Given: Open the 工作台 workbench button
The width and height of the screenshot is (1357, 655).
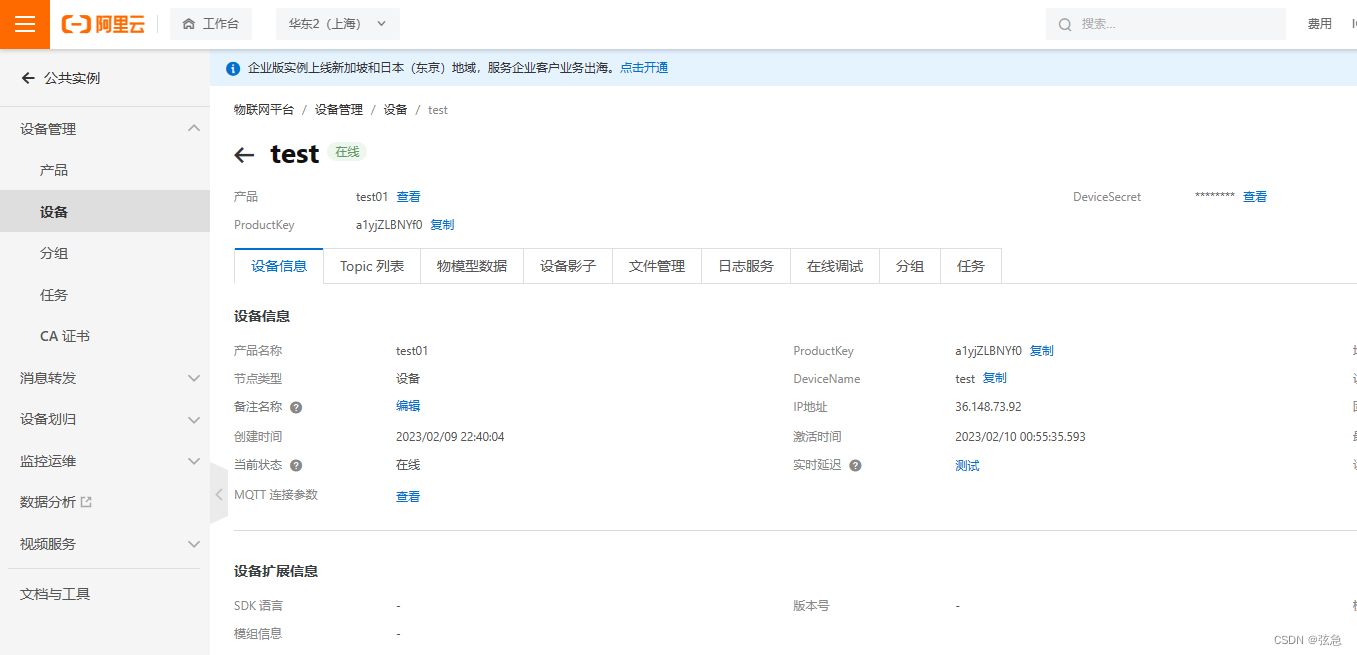Looking at the screenshot, I should [211, 24].
